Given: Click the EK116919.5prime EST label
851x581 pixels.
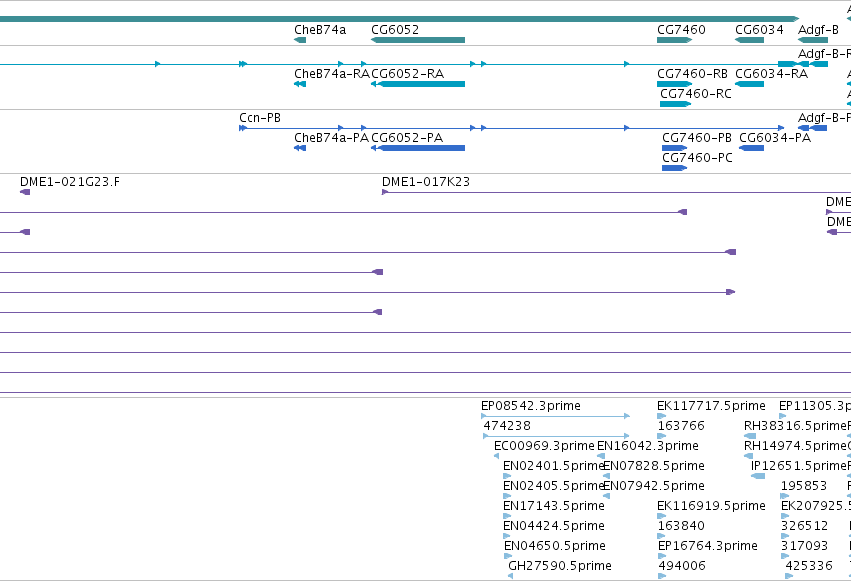Looking at the screenshot, I should tap(712, 506).
